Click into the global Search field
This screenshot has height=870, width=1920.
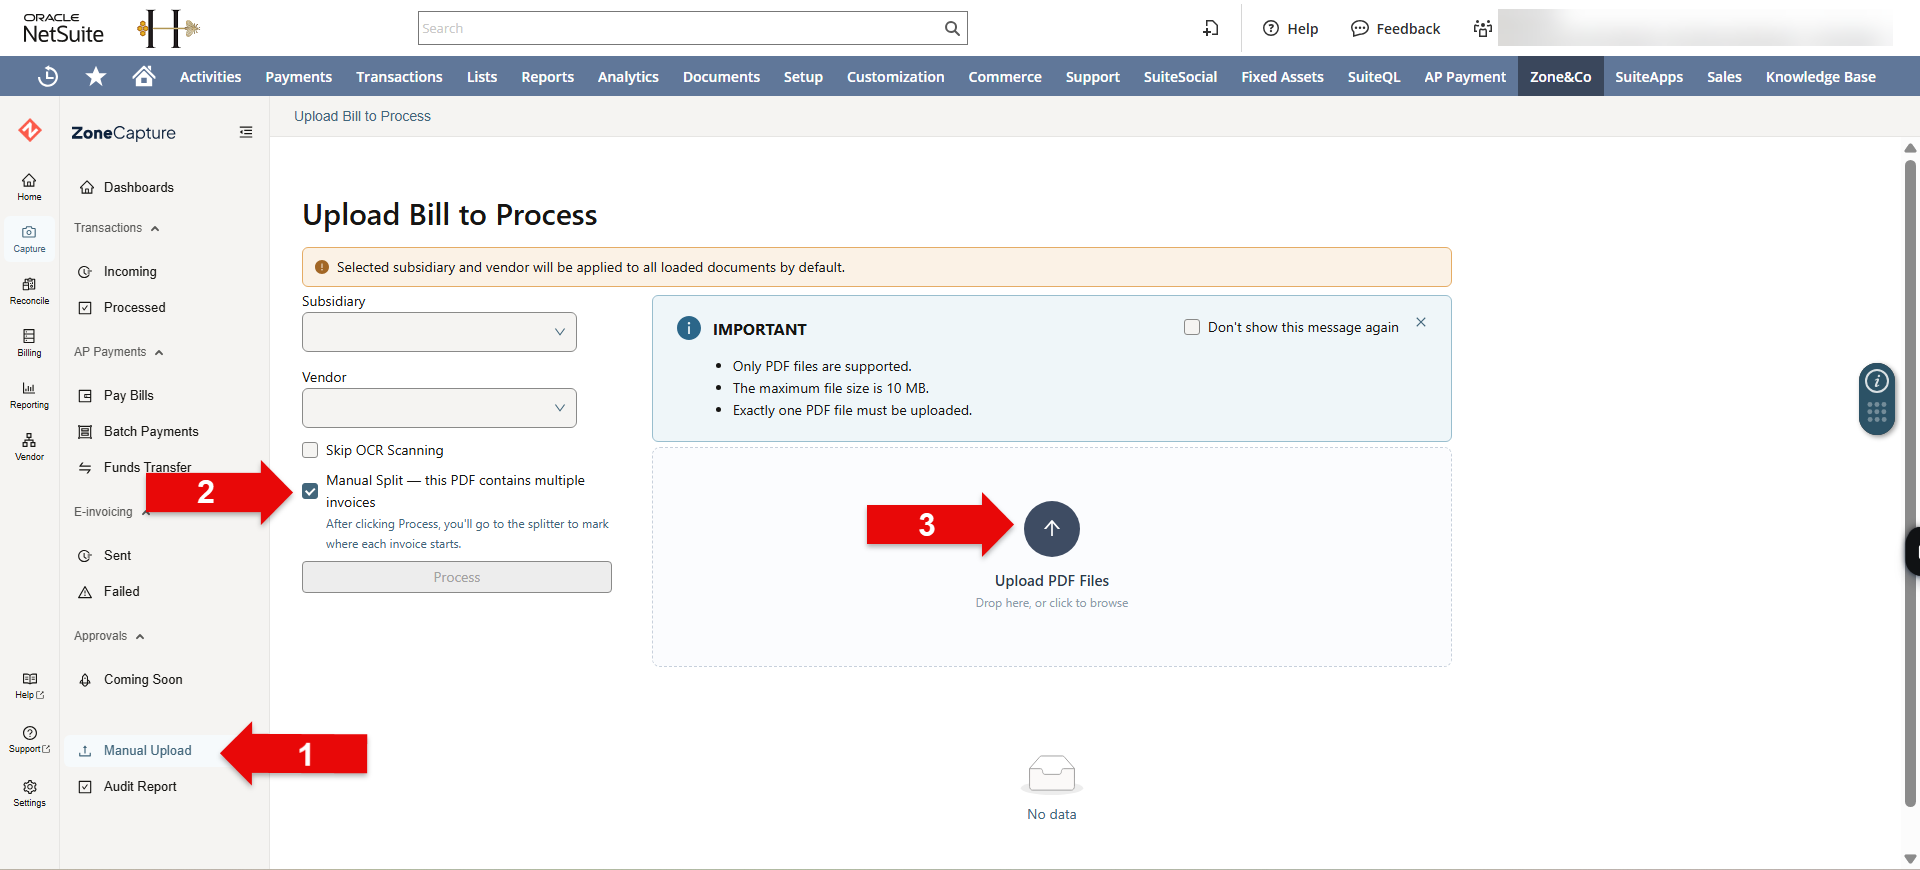[680, 28]
